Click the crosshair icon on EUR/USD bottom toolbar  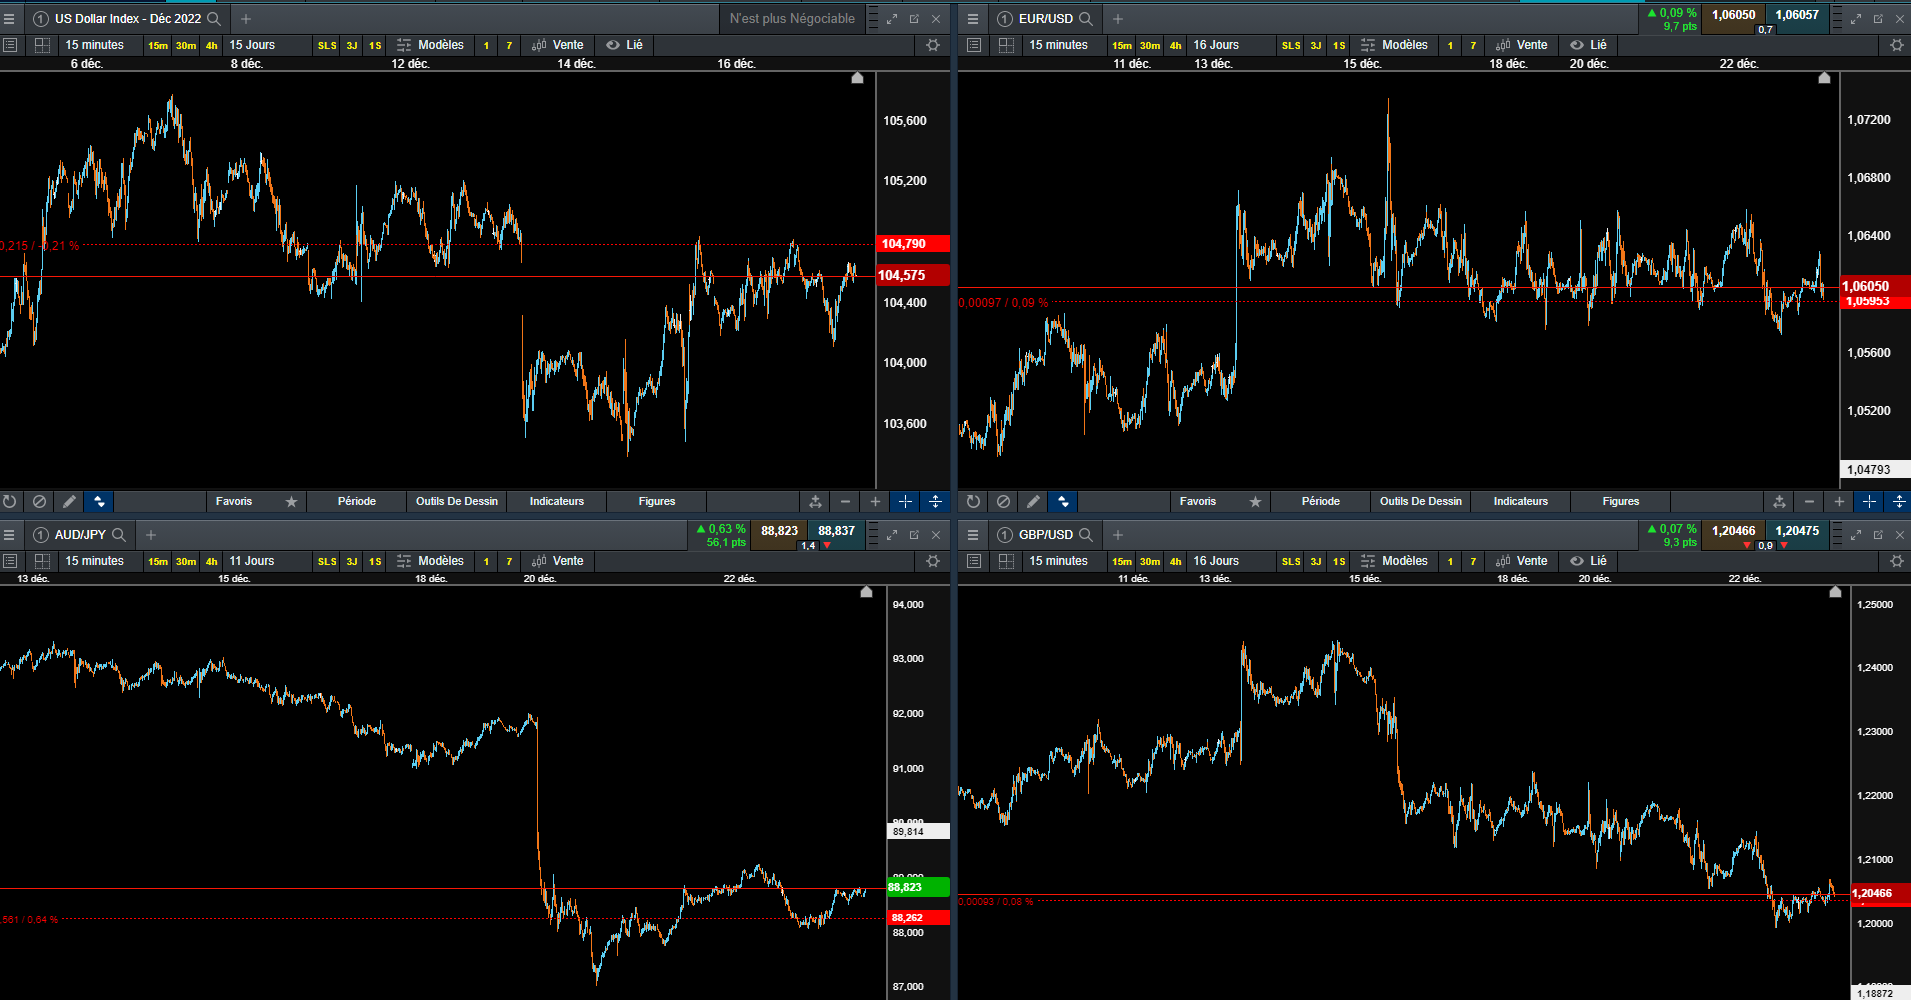point(1869,502)
